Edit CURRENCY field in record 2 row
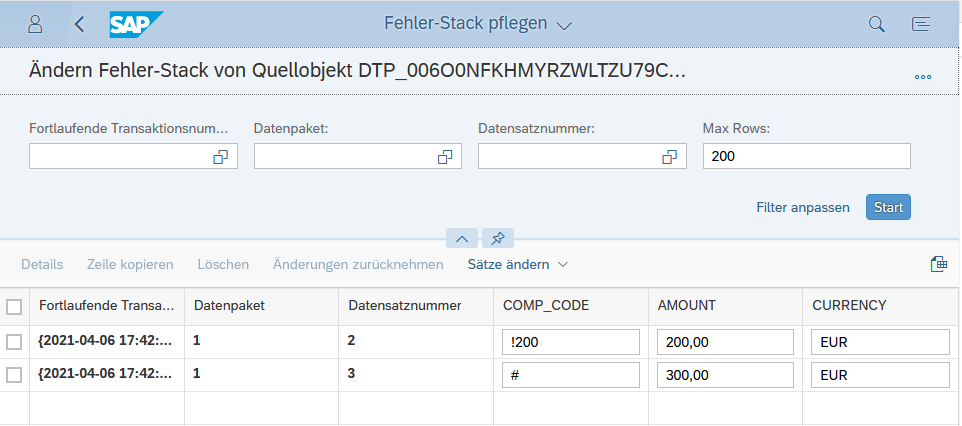This screenshot has width=962, height=426. click(880, 342)
